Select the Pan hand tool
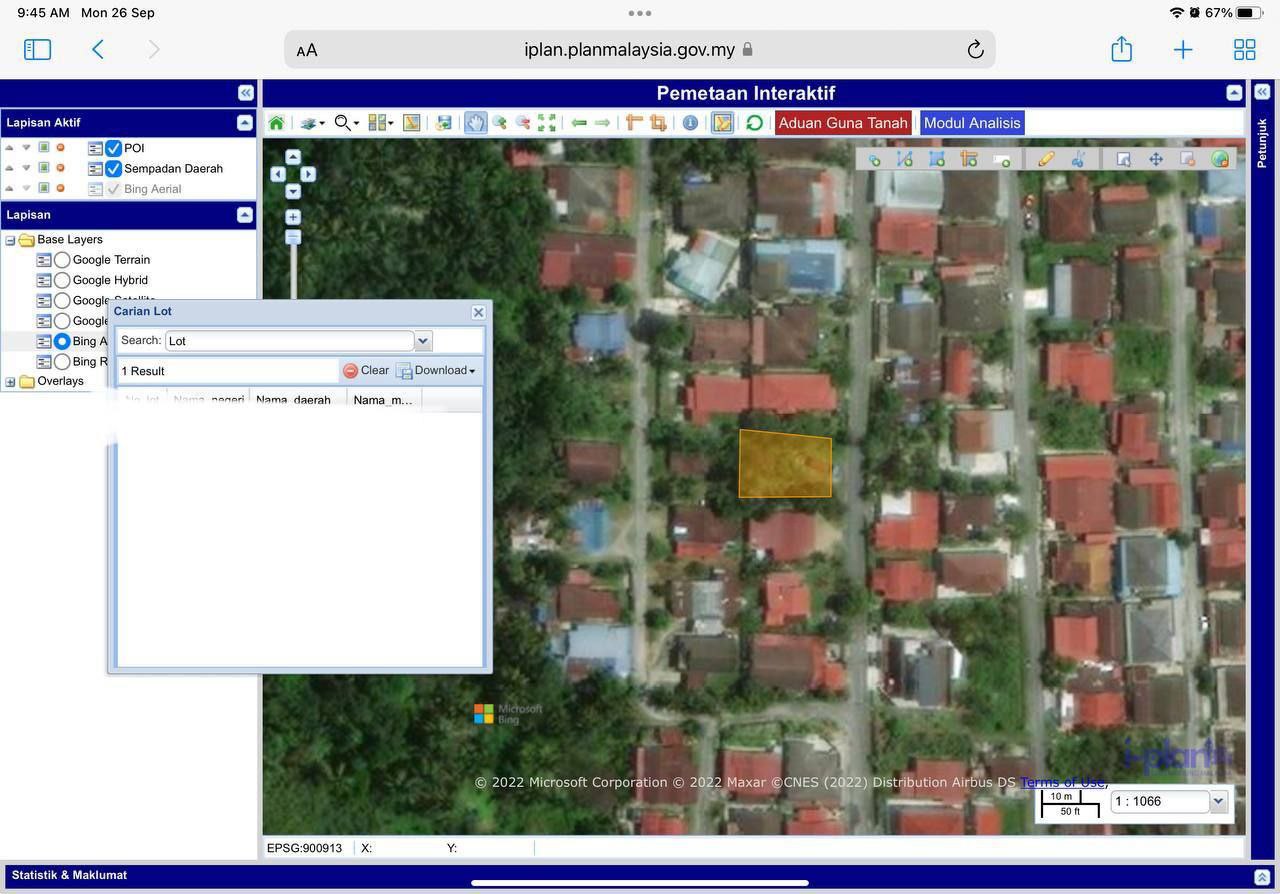Viewport: 1280px width, 894px height. coord(475,123)
